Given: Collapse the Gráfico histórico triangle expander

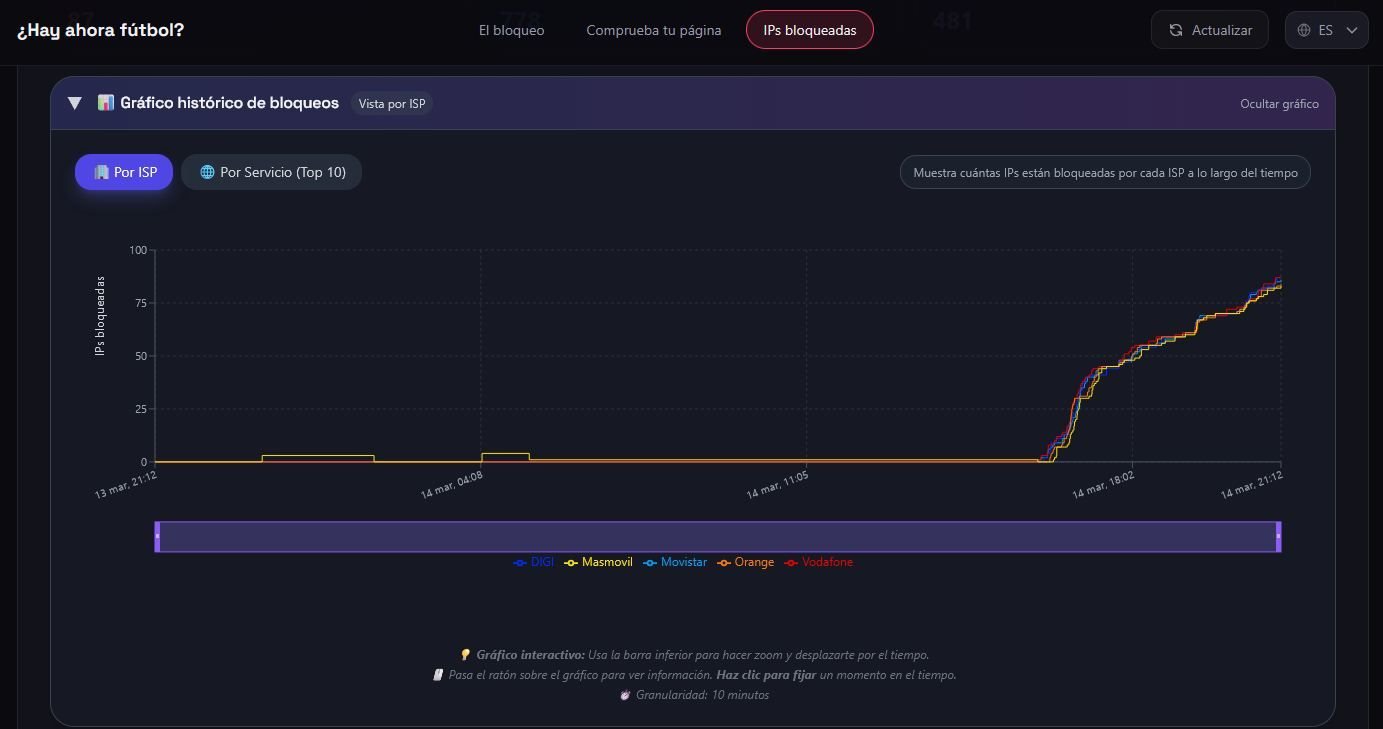Looking at the screenshot, I should [74, 103].
